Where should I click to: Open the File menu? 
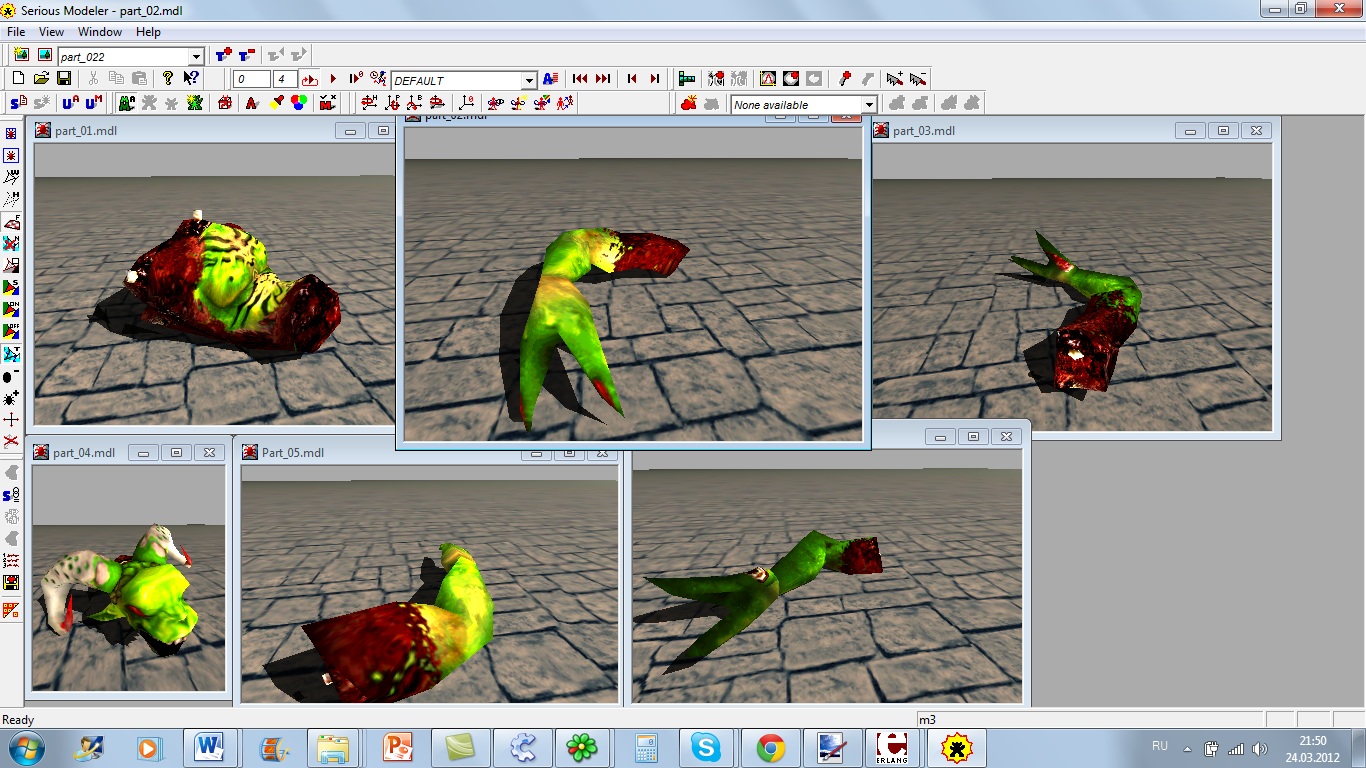click(x=16, y=32)
